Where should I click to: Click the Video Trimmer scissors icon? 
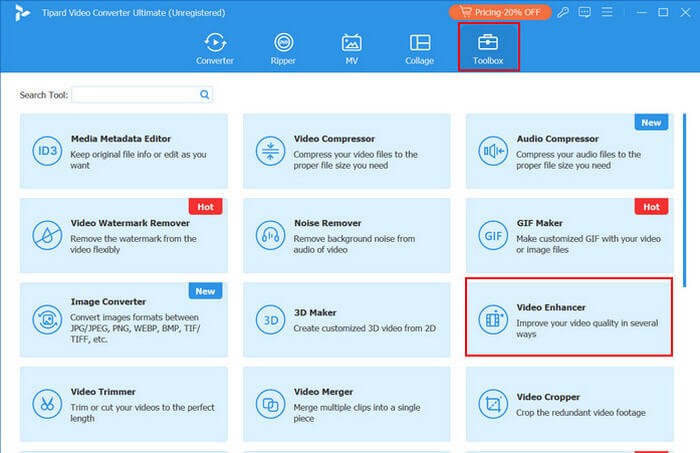point(47,404)
